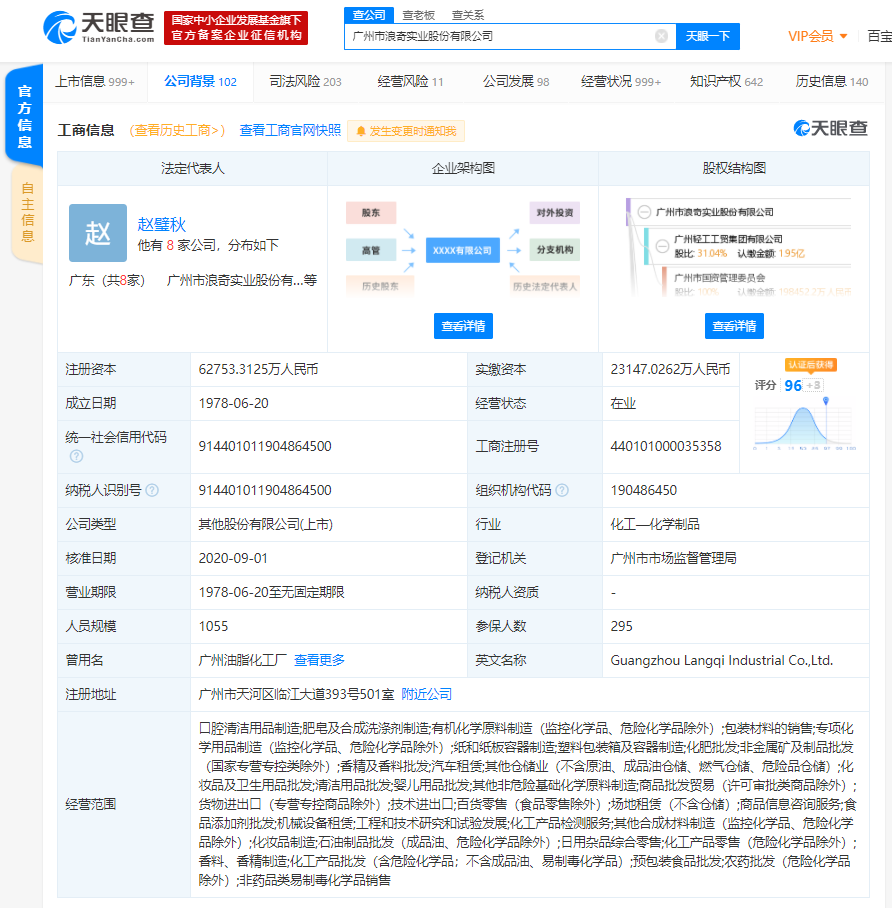892x908 pixels.
Task: Open the 上市信息 tab
Action: point(95,82)
